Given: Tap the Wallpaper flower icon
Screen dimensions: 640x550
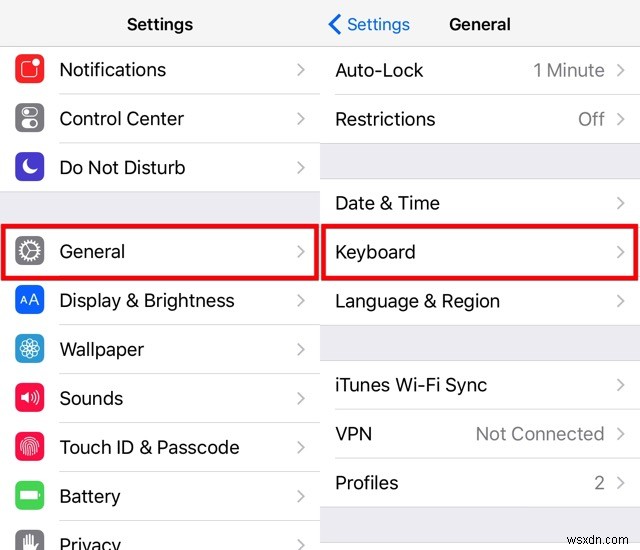Looking at the screenshot, I should click(30, 350).
